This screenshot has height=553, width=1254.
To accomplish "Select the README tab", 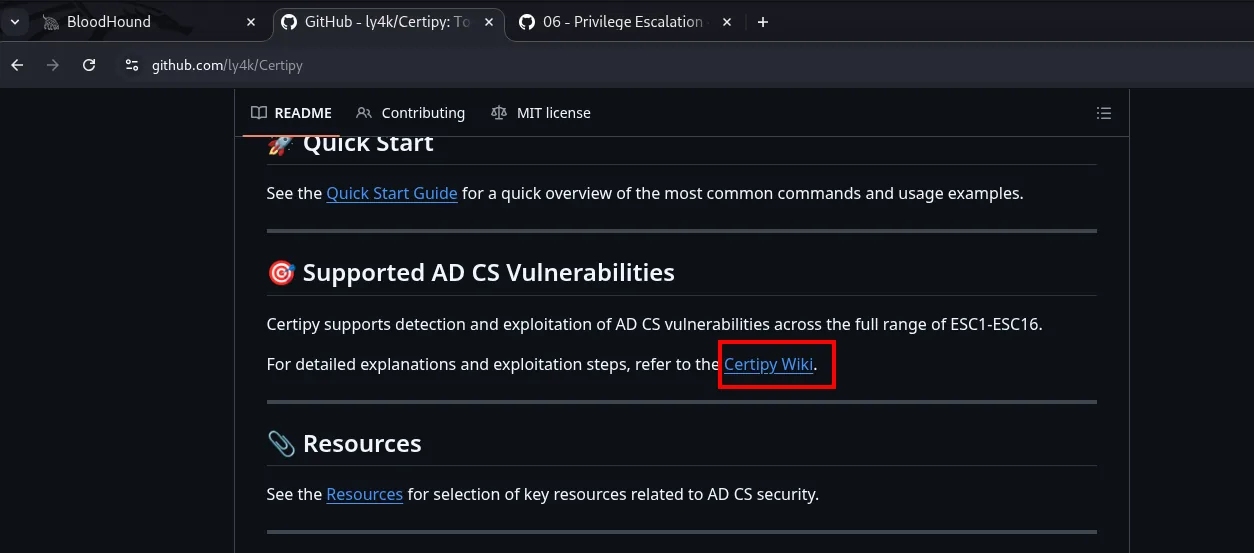I will click(x=291, y=113).
